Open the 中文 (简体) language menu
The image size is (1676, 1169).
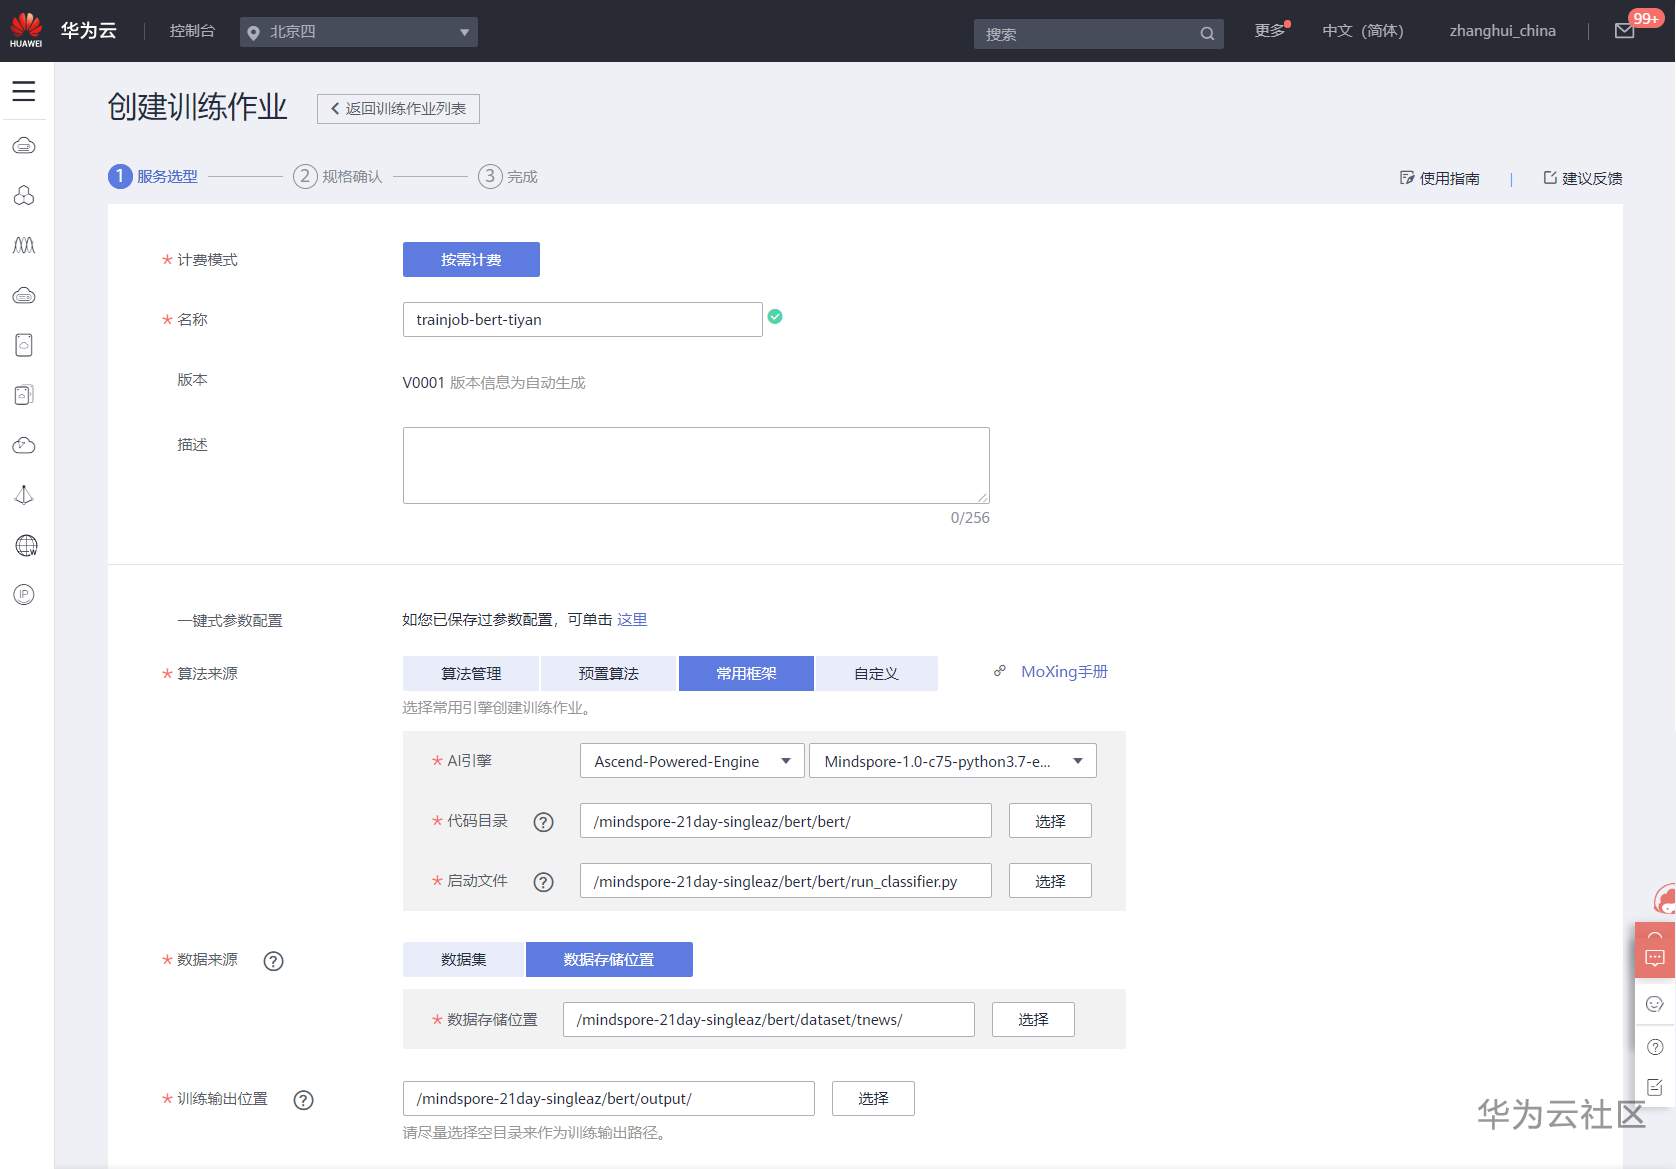click(x=1363, y=31)
